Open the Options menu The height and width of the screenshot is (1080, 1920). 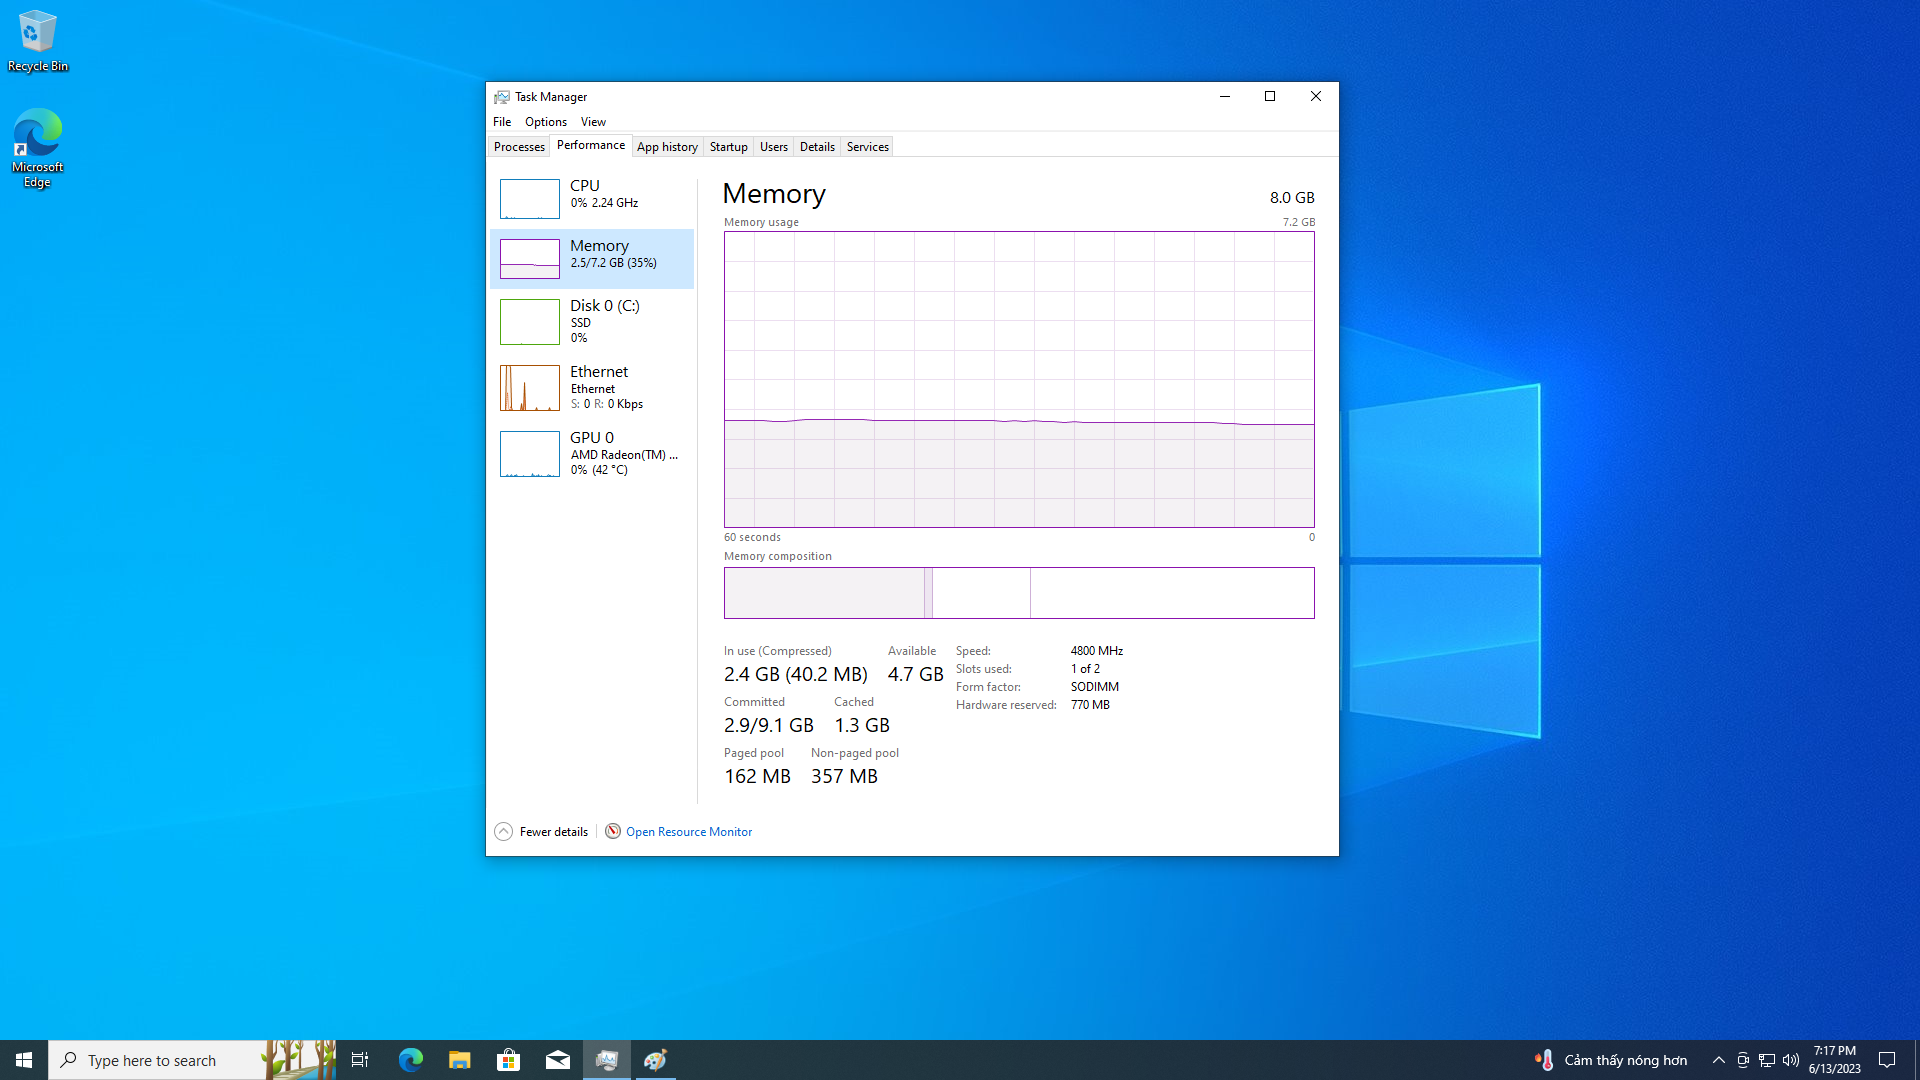tap(545, 121)
